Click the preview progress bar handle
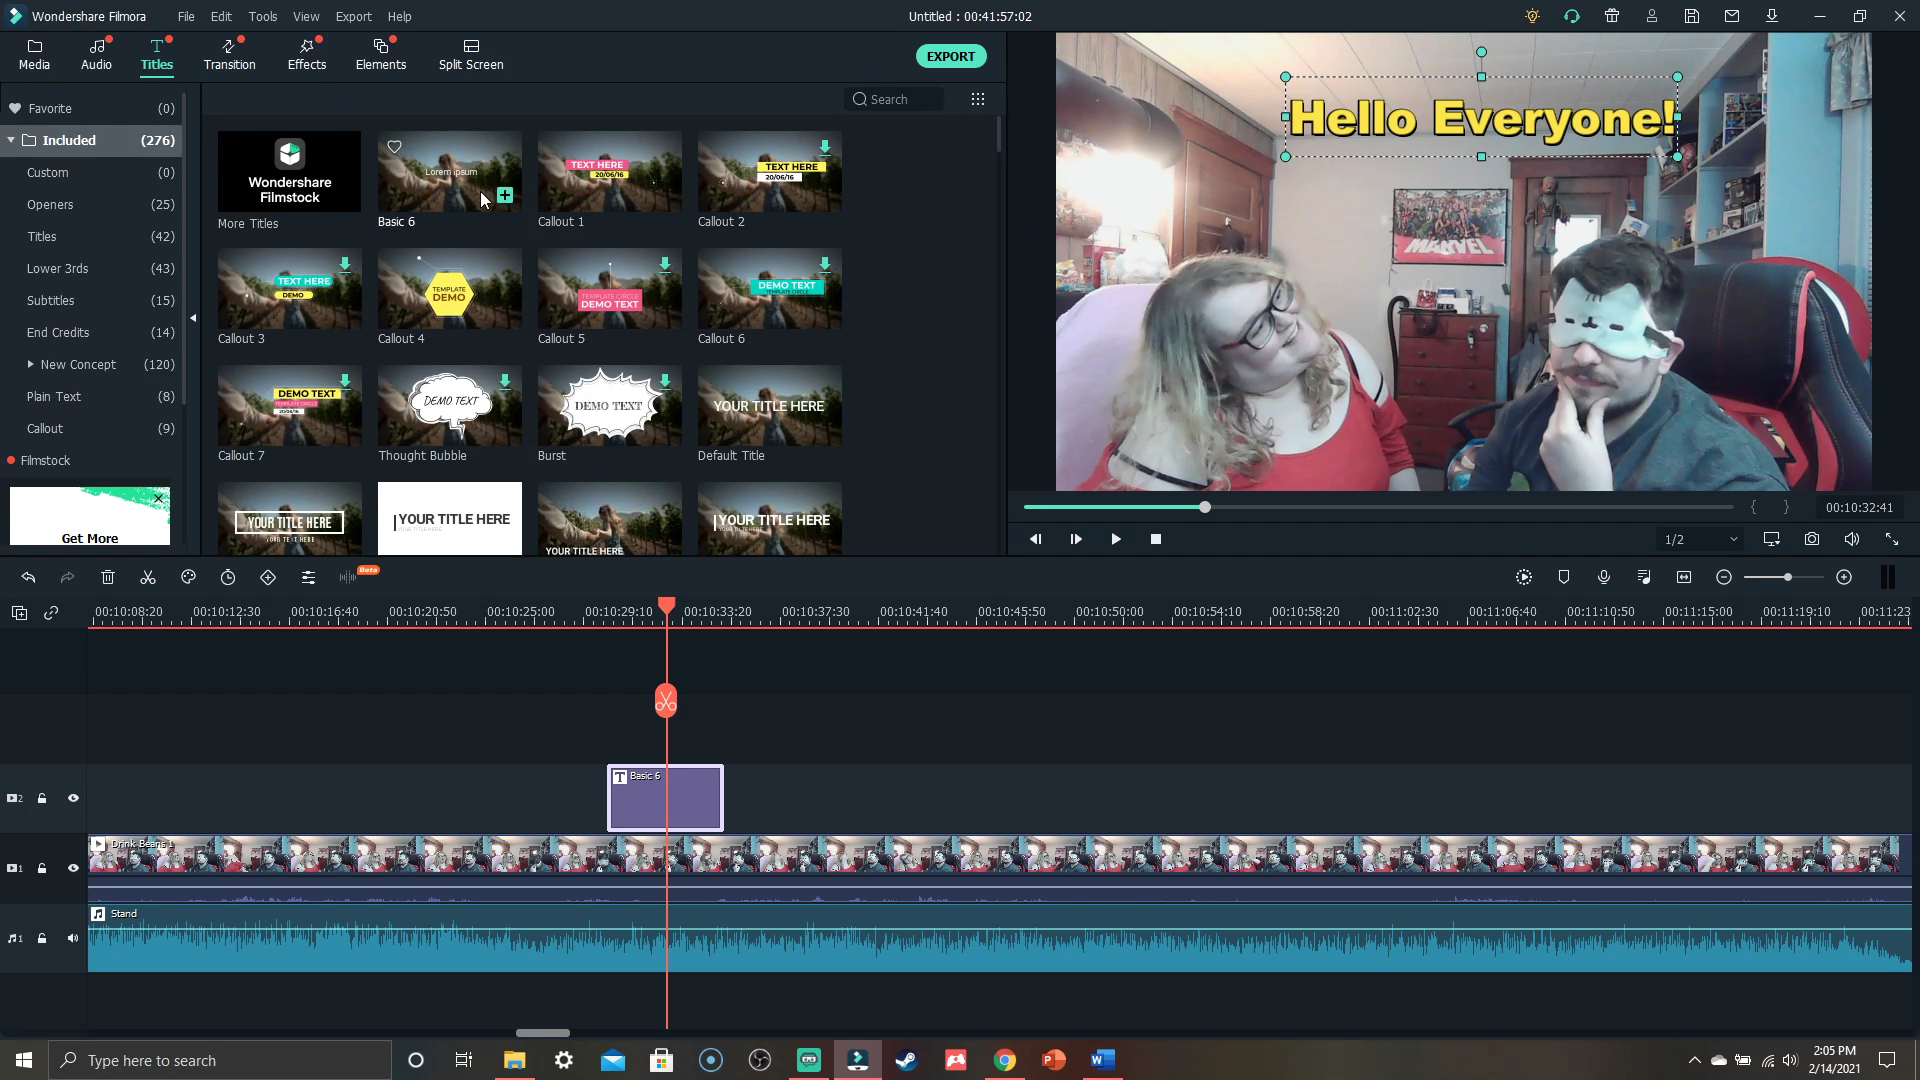The height and width of the screenshot is (1080, 1920). pos(1205,507)
